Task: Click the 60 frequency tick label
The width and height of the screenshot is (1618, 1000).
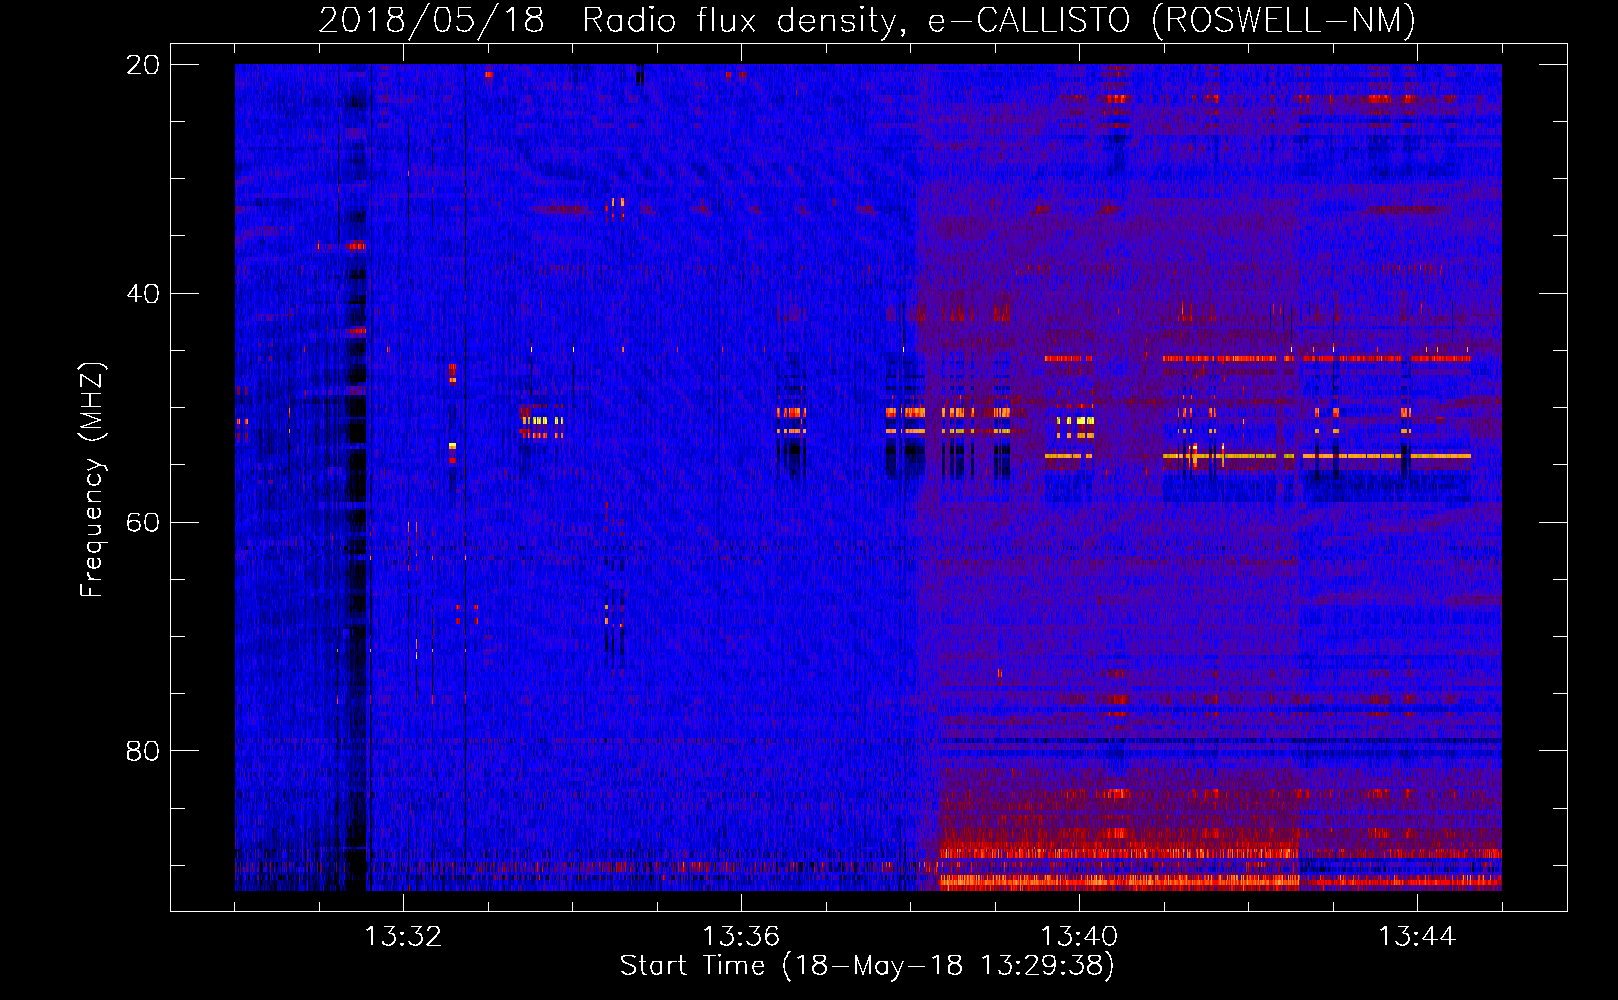Action: click(142, 522)
